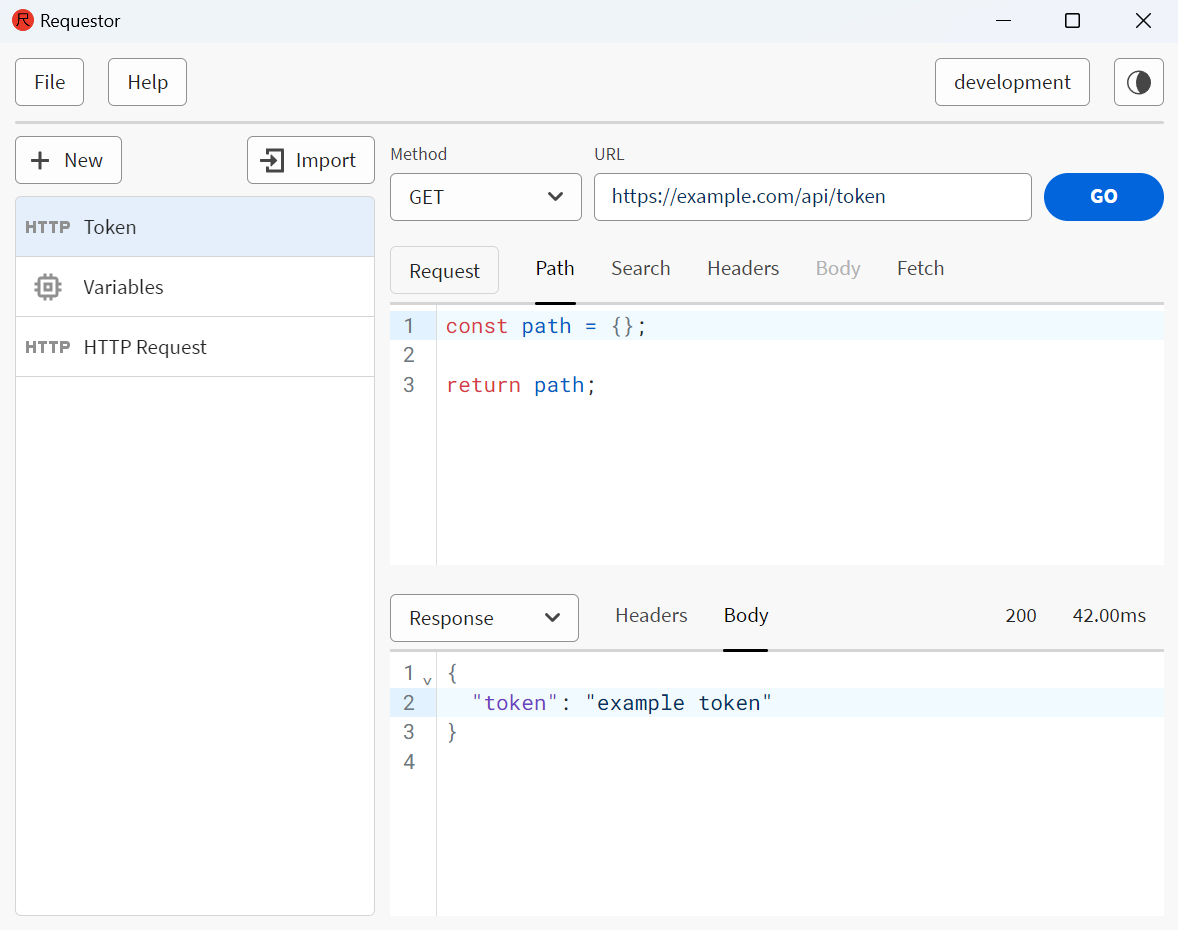Click the plus icon on New button

pyautogui.click(x=40, y=160)
